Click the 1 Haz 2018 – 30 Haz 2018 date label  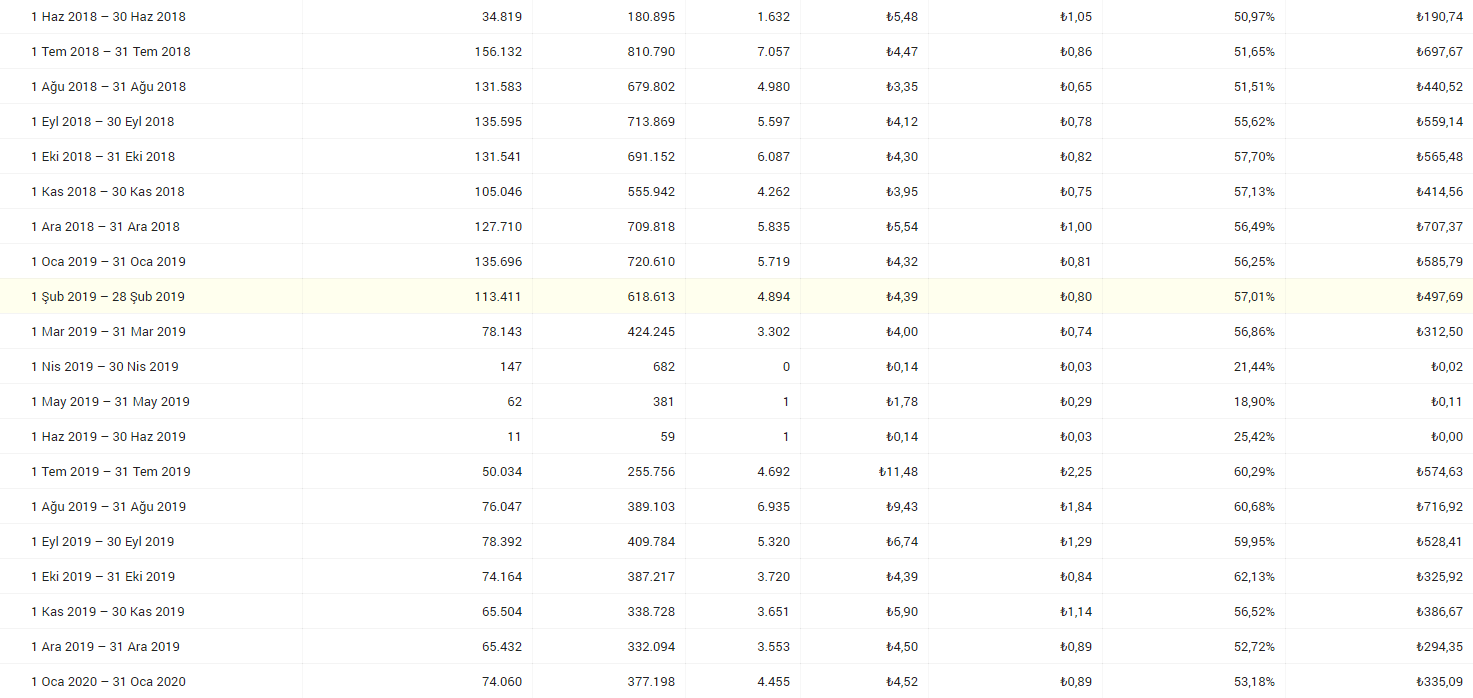tap(108, 17)
